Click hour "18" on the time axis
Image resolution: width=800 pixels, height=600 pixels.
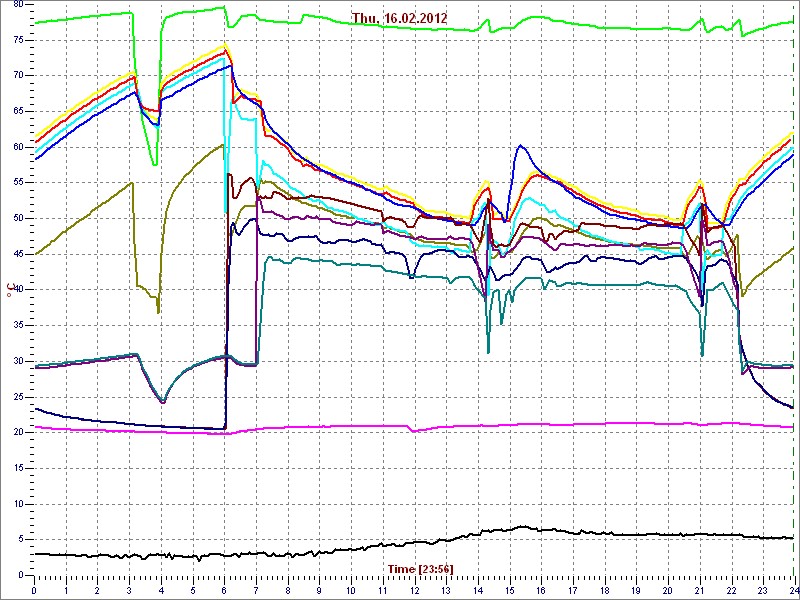tap(605, 590)
